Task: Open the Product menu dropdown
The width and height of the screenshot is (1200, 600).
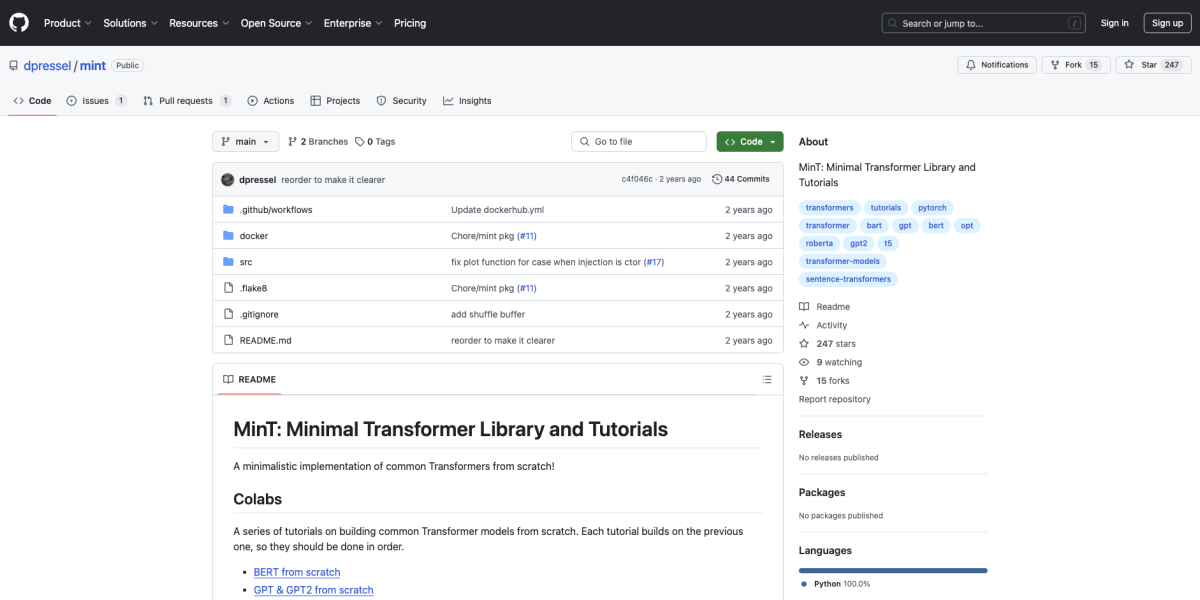Action: point(68,23)
